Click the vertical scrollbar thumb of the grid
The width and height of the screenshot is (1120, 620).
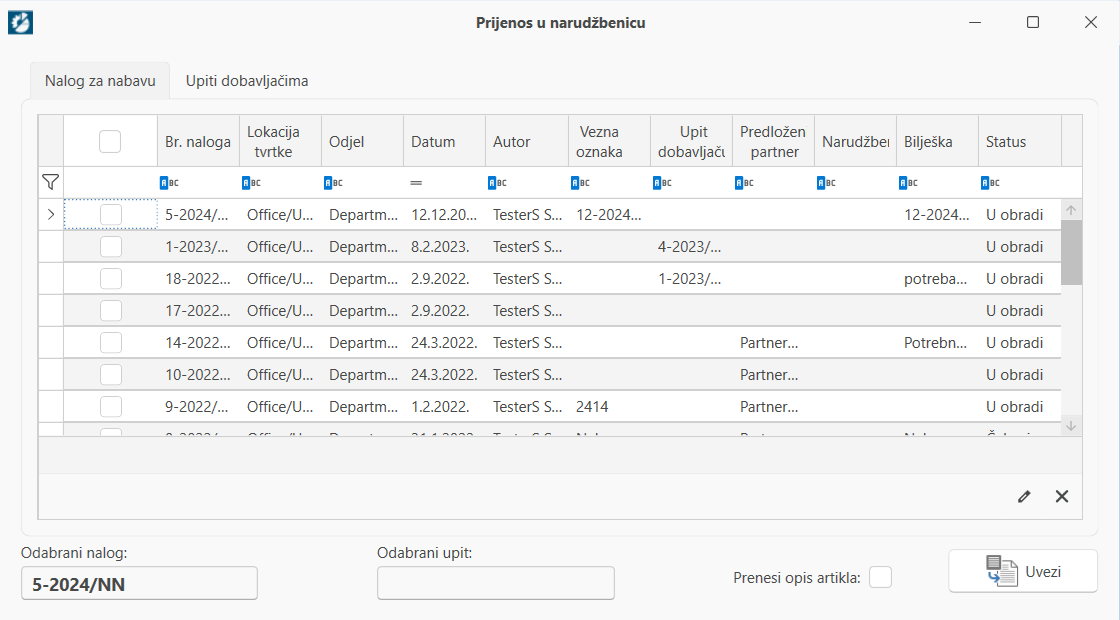(x=1071, y=252)
